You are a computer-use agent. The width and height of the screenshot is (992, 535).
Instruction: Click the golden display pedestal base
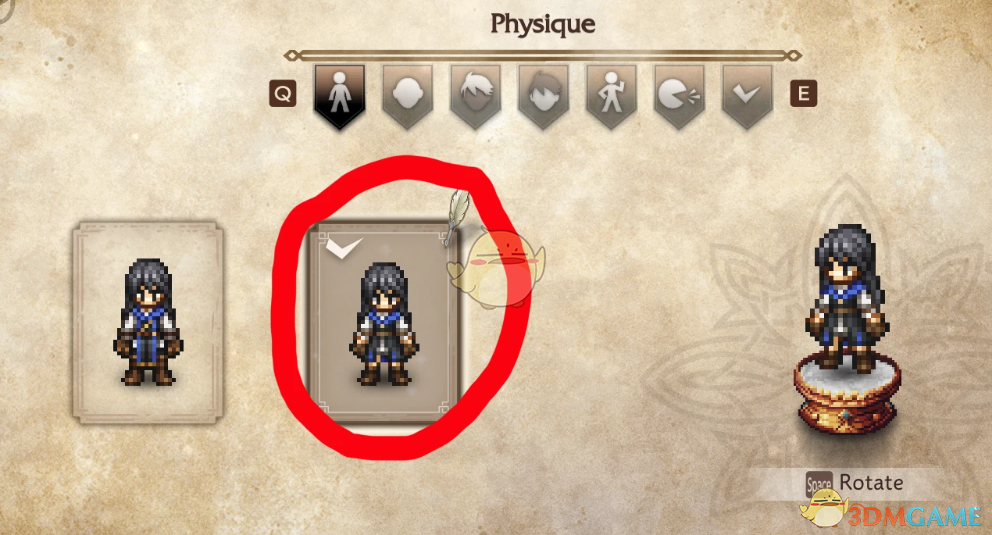tap(846, 394)
